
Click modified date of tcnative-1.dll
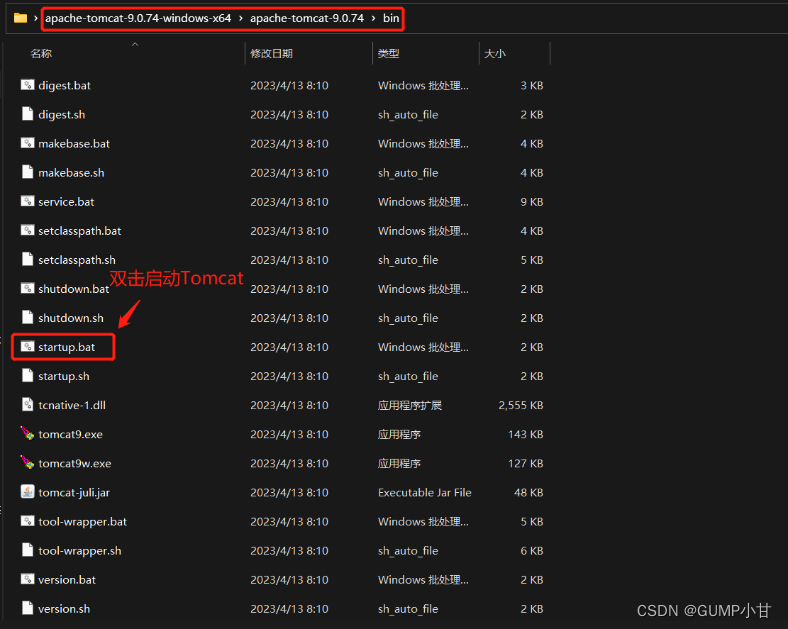[289, 405]
